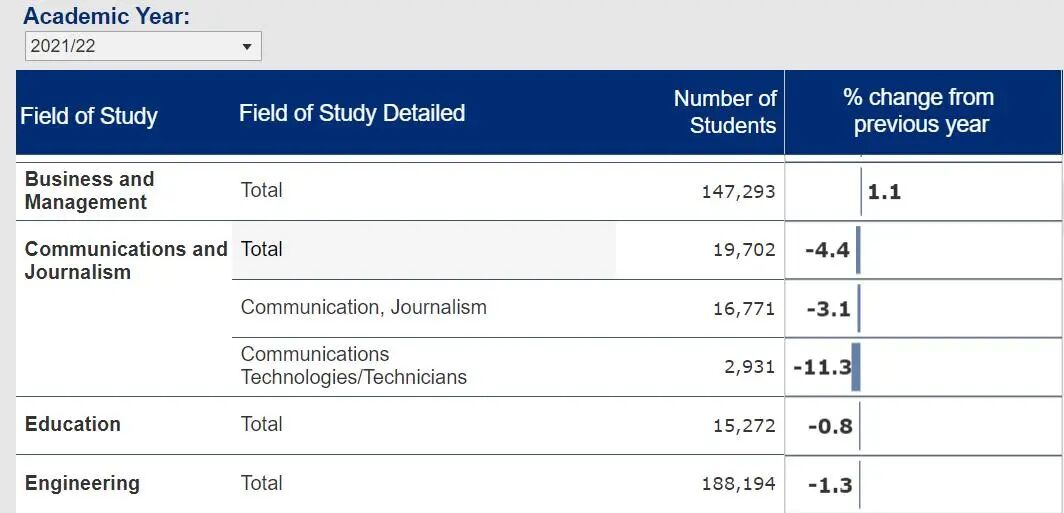
Task: Click the % change from previous year header
Action: [x=920, y=111]
